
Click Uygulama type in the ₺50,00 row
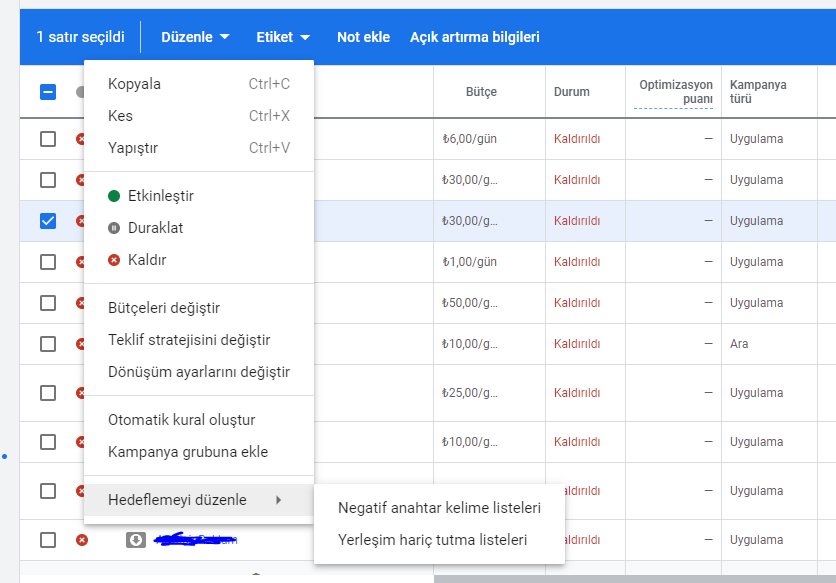[756, 303]
